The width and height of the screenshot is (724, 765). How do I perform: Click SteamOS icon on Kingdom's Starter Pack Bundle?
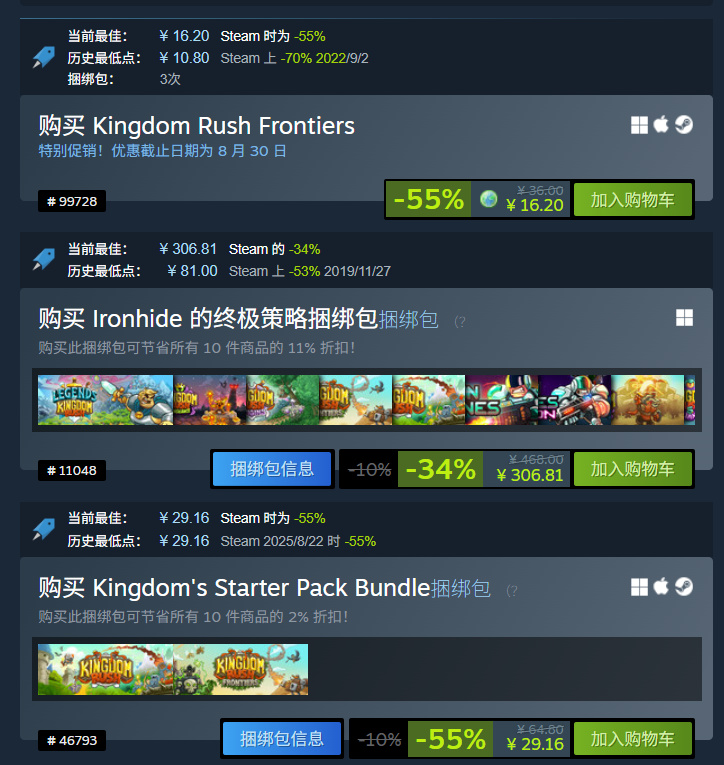click(x=684, y=586)
